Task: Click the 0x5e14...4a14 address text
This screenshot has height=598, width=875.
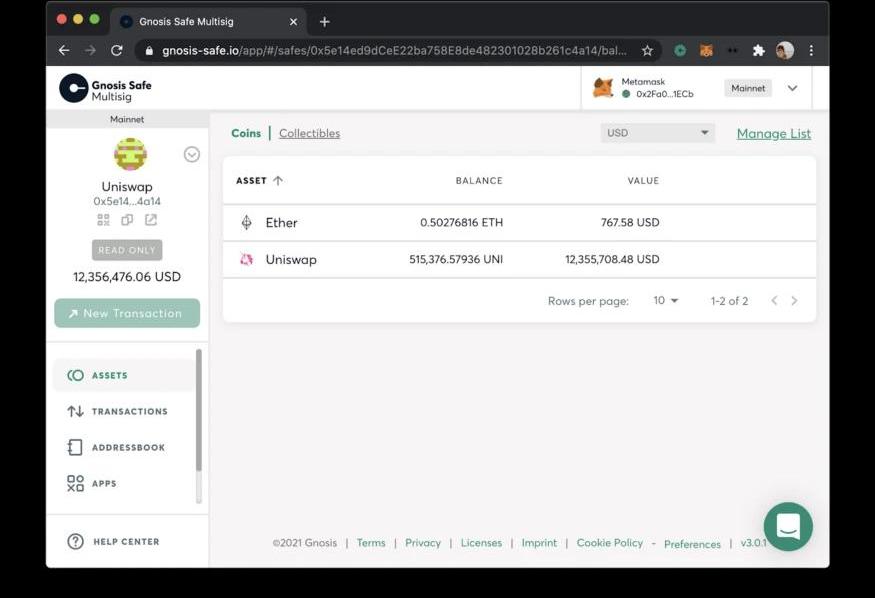Action: point(127,201)
